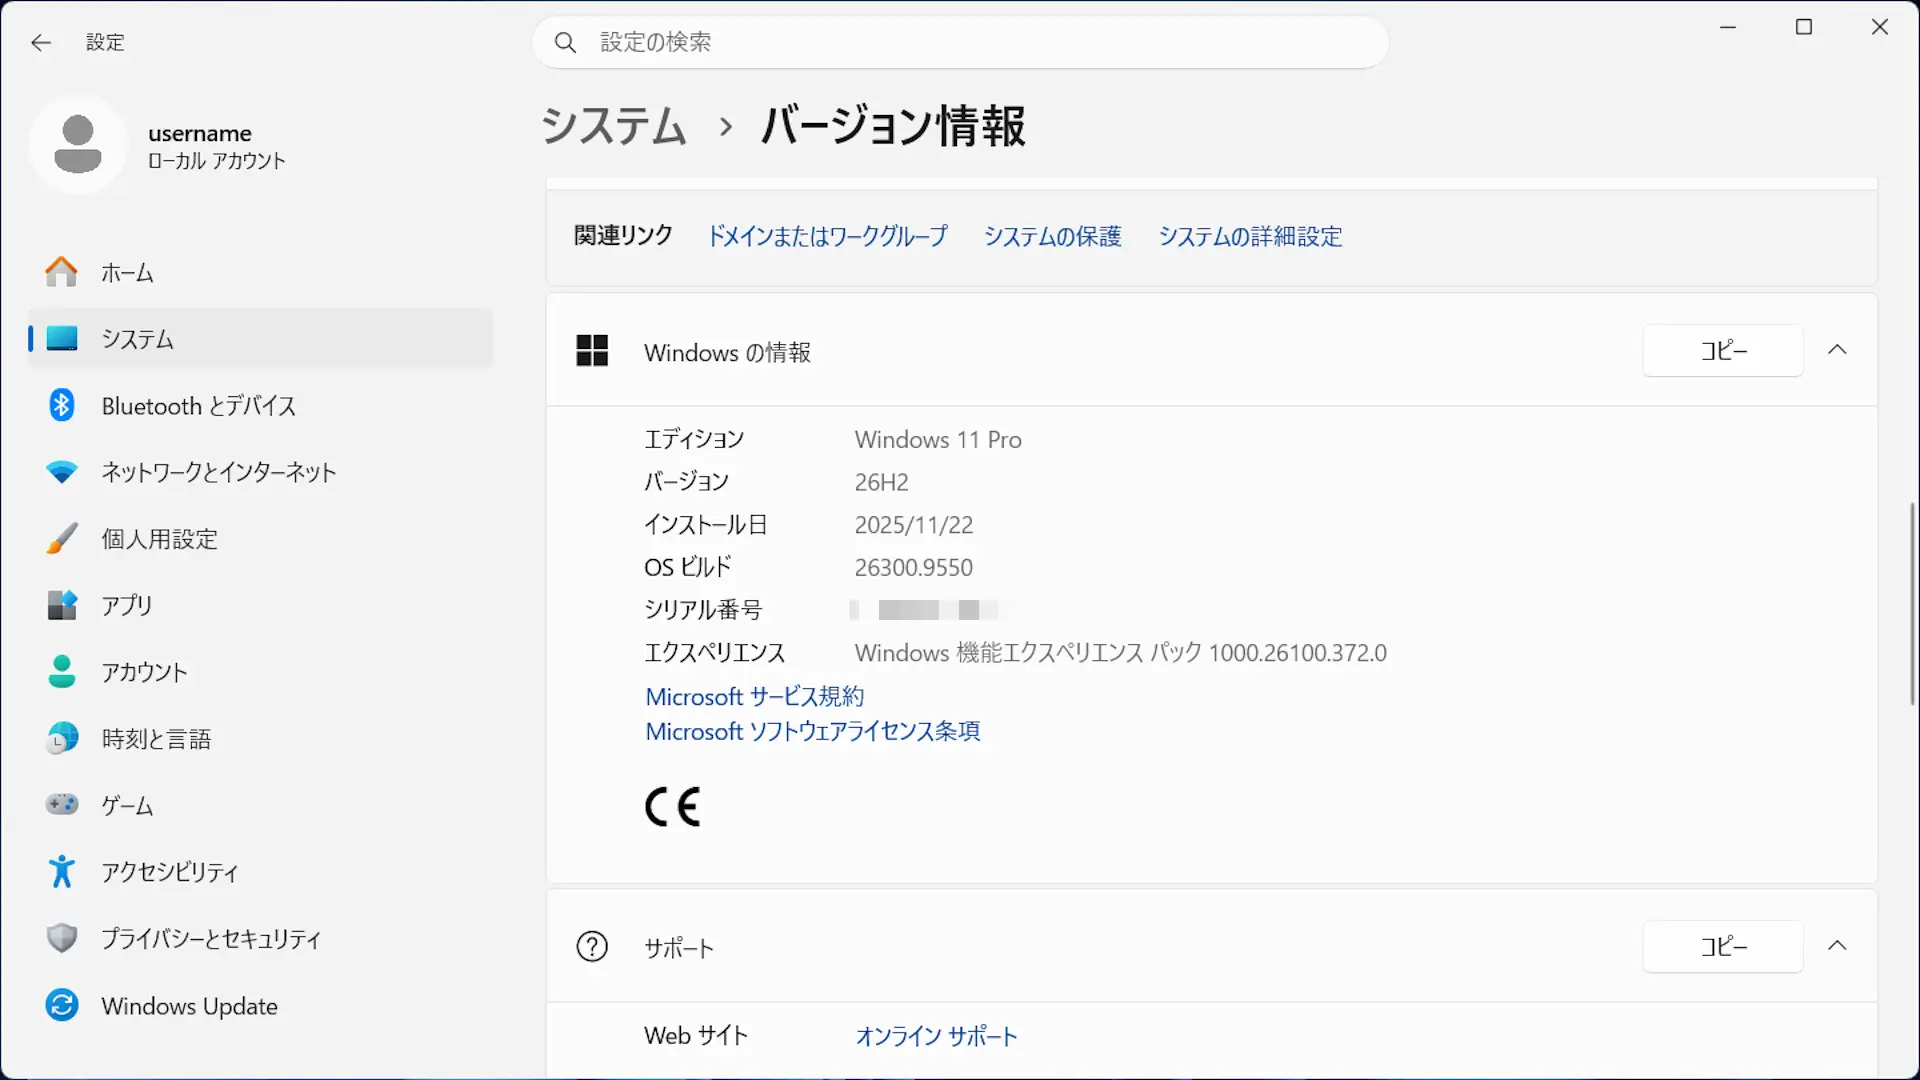Open Windows Update page
This screenshot has height=1080, width=1920.
click(261, 1005)
